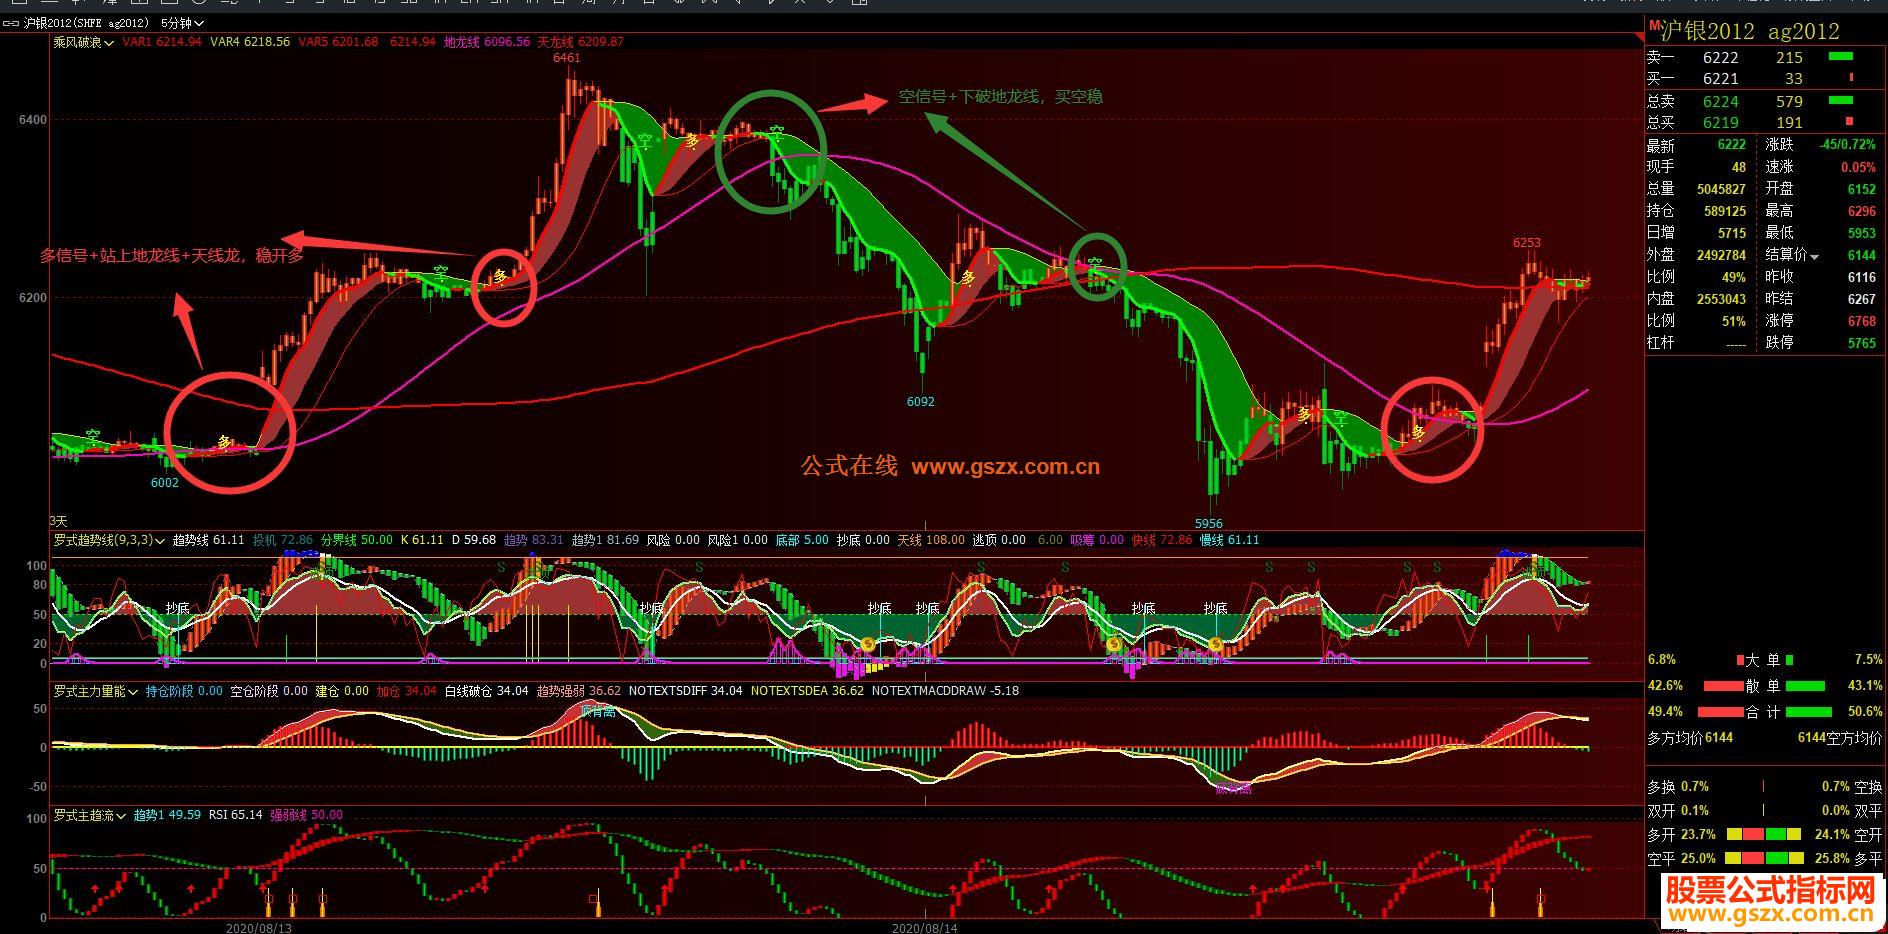
Task: Select the 跌停 price 5765
Action: coord(1862,343)
